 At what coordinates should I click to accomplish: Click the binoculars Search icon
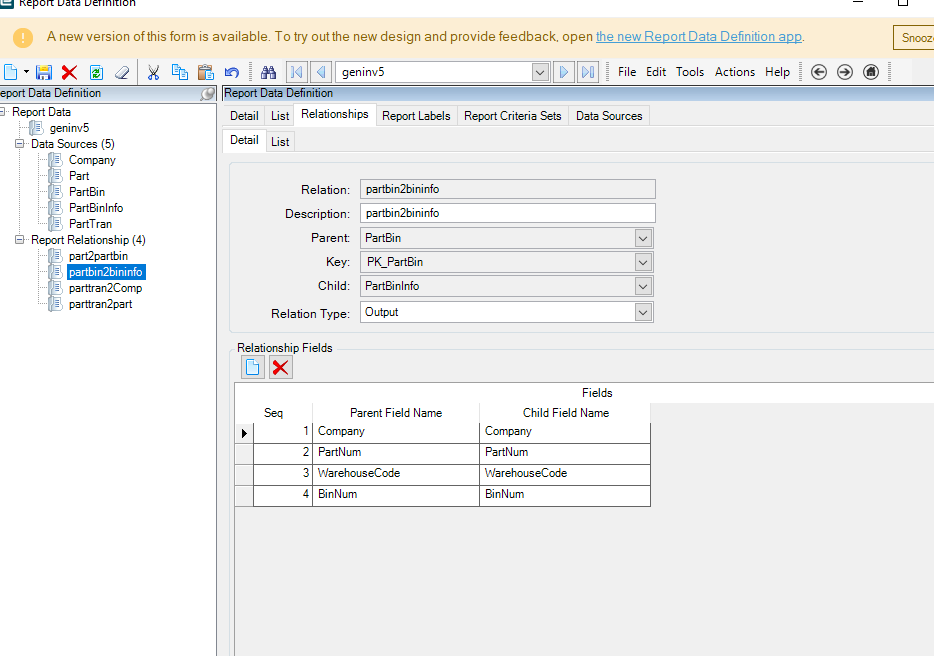point(268,72)
